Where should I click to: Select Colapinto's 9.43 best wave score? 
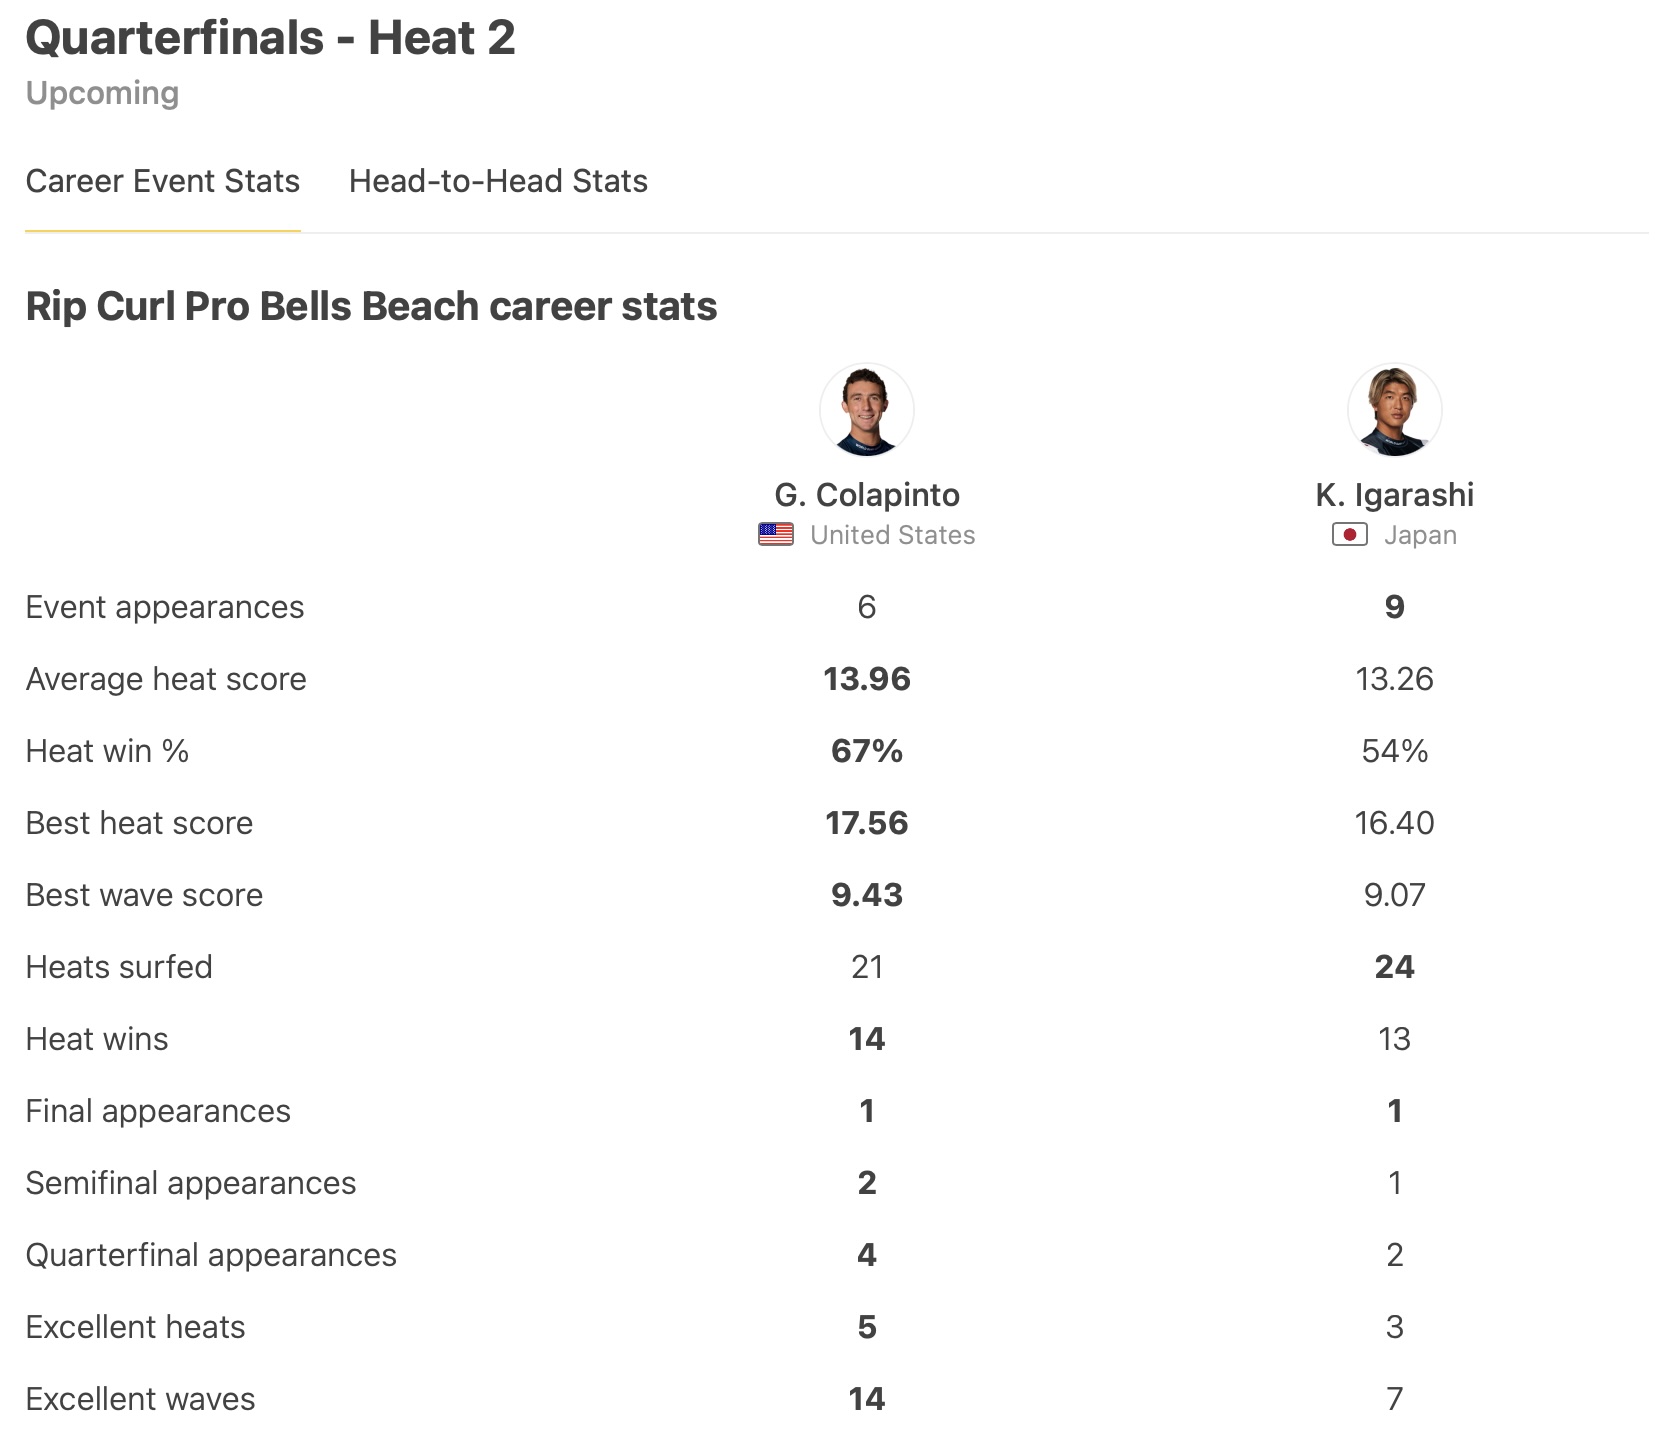click(866, 895)
